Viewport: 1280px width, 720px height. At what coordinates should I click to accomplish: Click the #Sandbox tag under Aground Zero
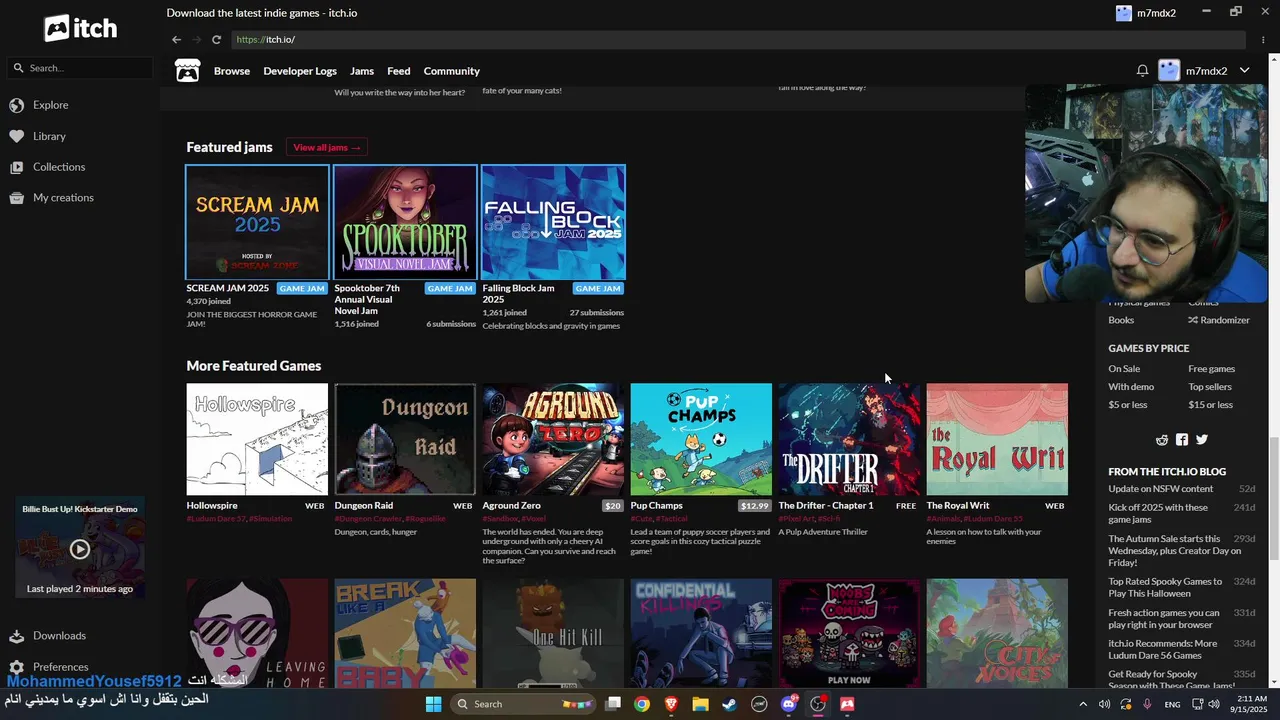(499, 519)
